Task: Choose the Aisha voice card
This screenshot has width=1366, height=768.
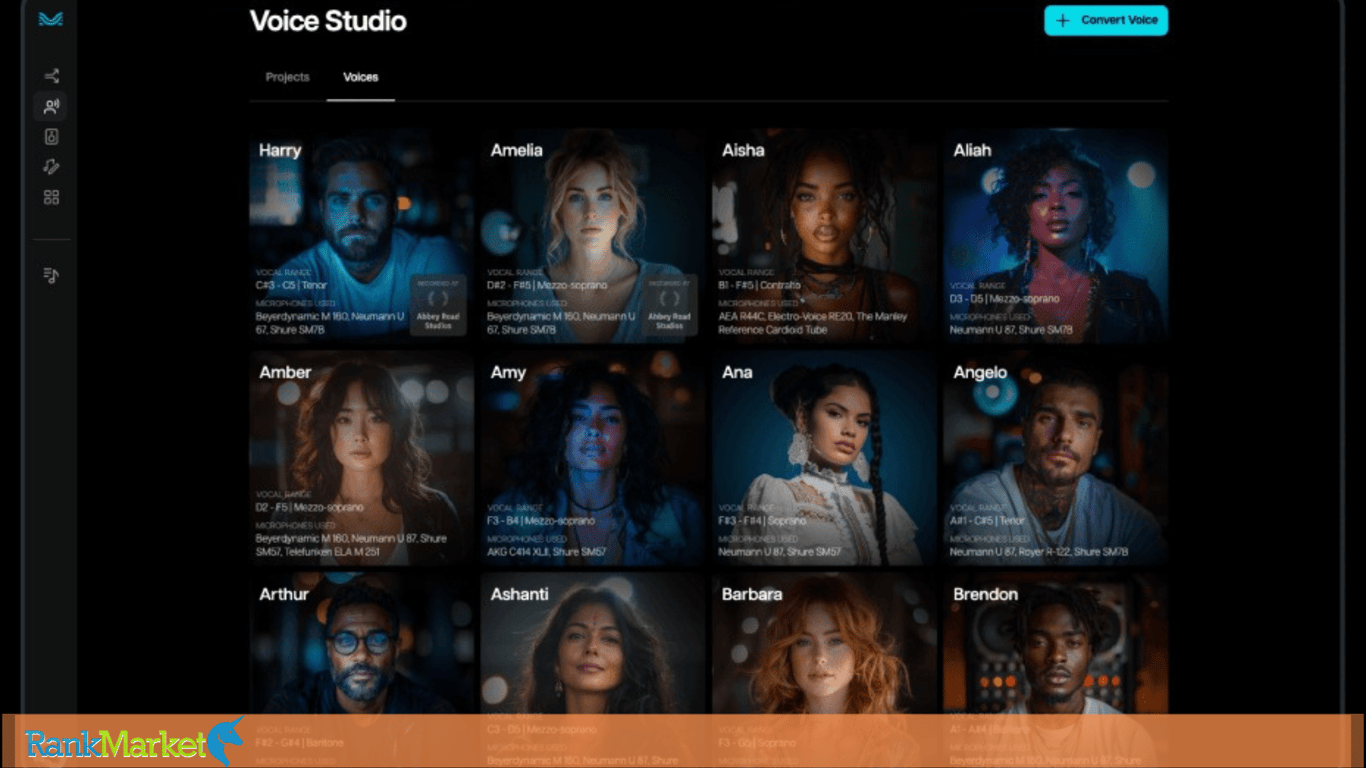Action: pos(824,236)
